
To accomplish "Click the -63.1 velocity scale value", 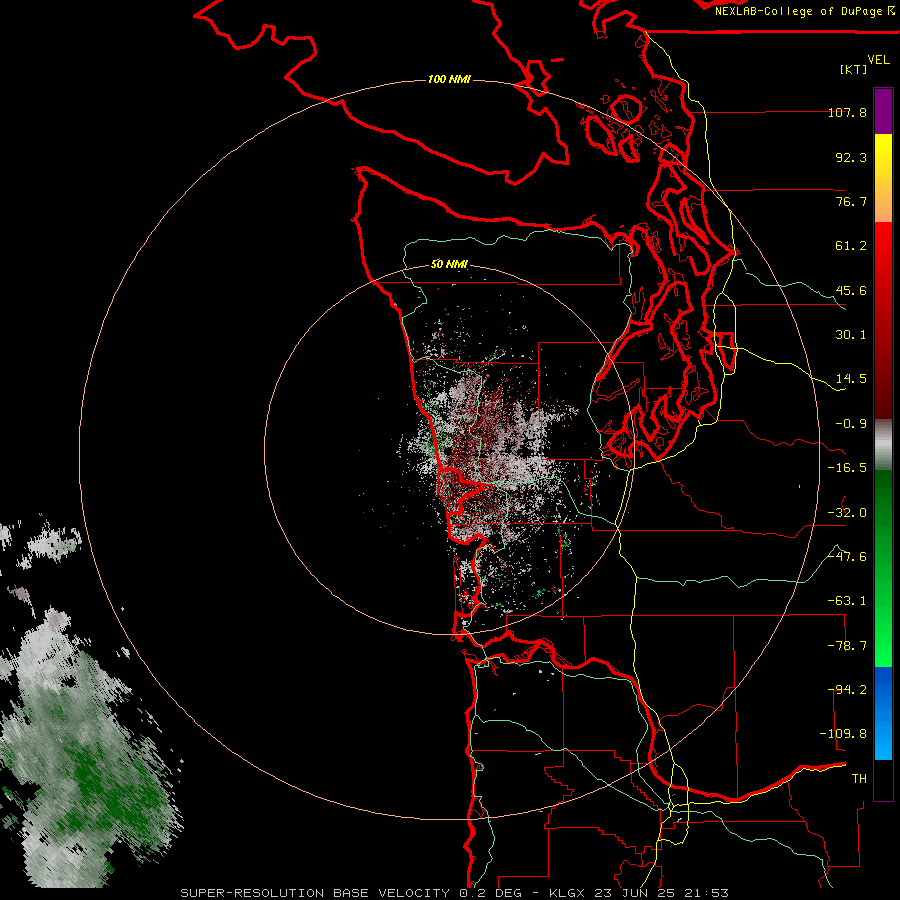I will pyautogui.click(x=847, y=601).
